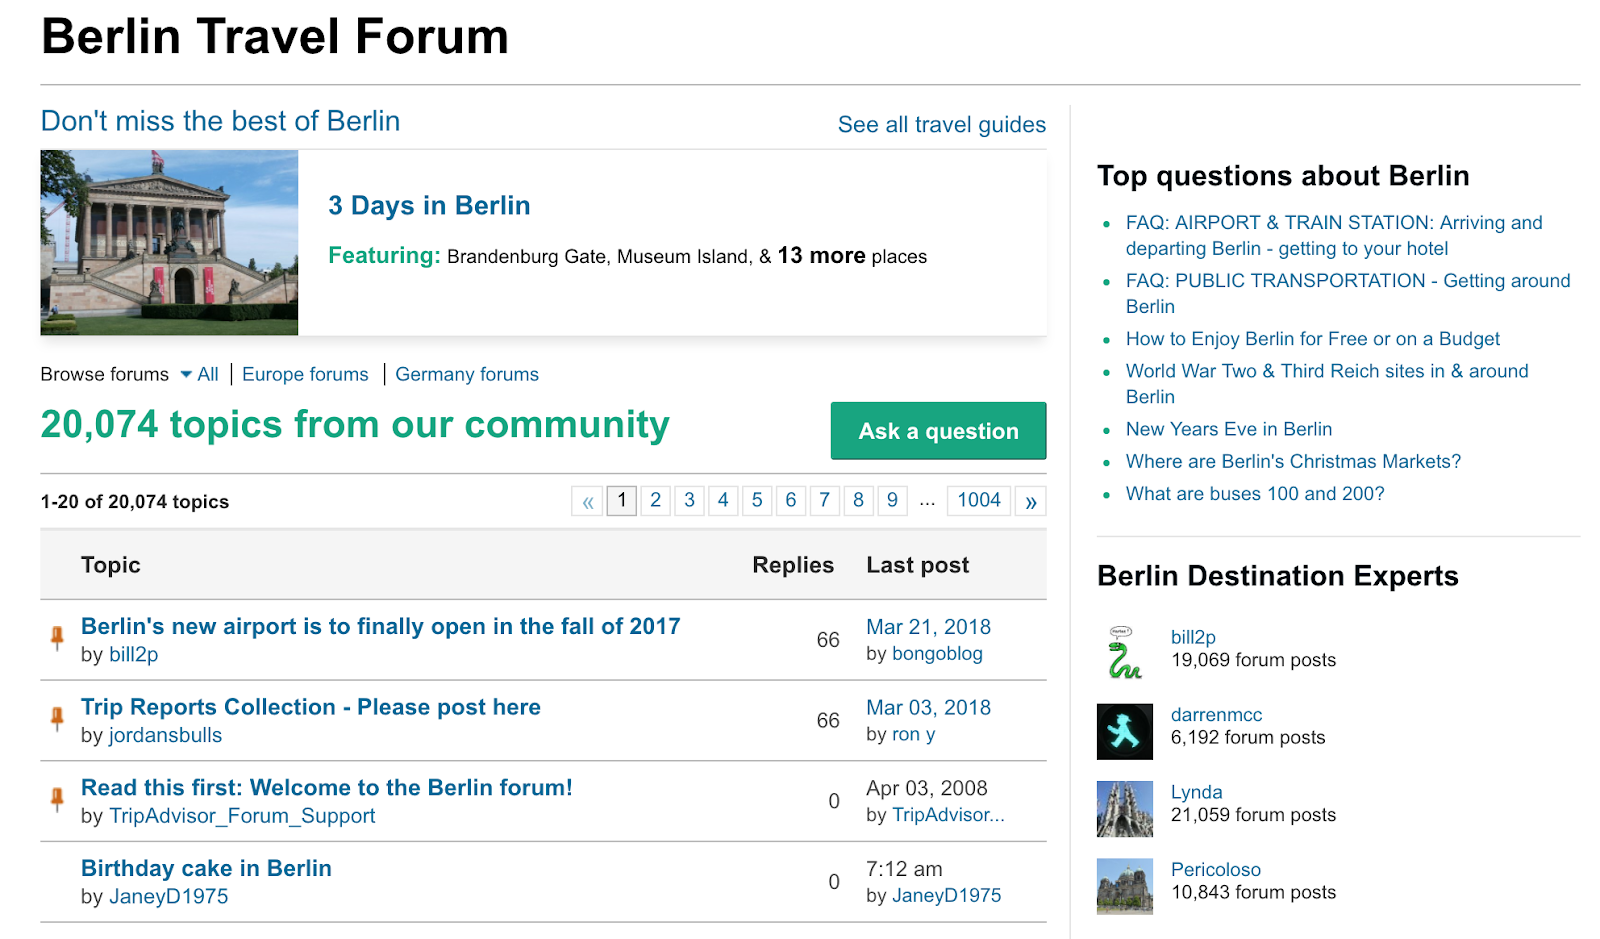Click the 3 Days in Berlin guide photo
Screen dimensions: 1600x939
click(x=169, y=242)
